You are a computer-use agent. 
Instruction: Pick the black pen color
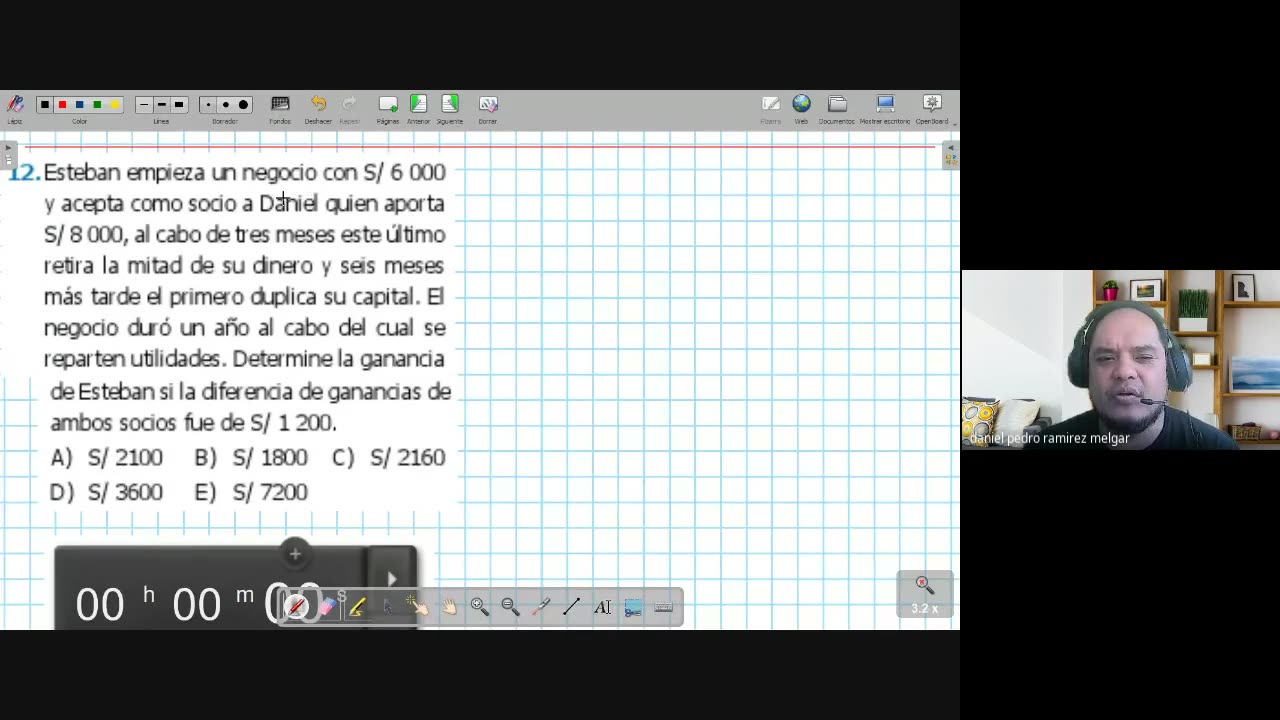(x=45, y=104)
